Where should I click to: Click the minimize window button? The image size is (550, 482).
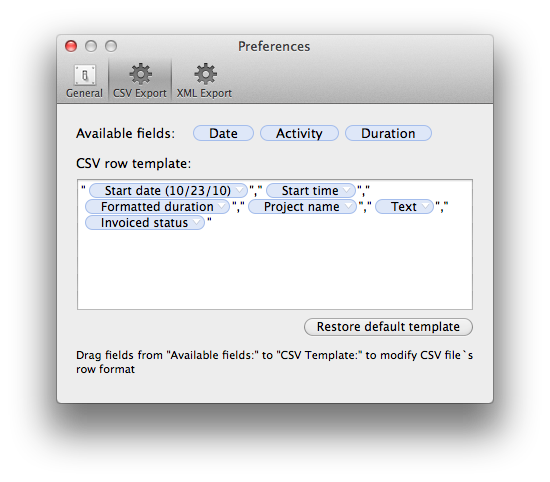[91, 46]
